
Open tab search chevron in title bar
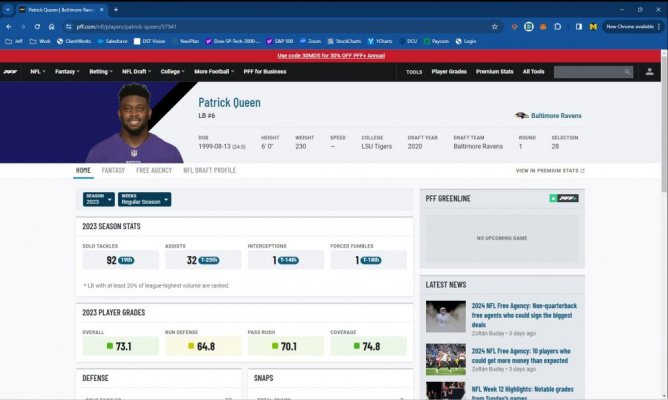(x=8, y=9)
